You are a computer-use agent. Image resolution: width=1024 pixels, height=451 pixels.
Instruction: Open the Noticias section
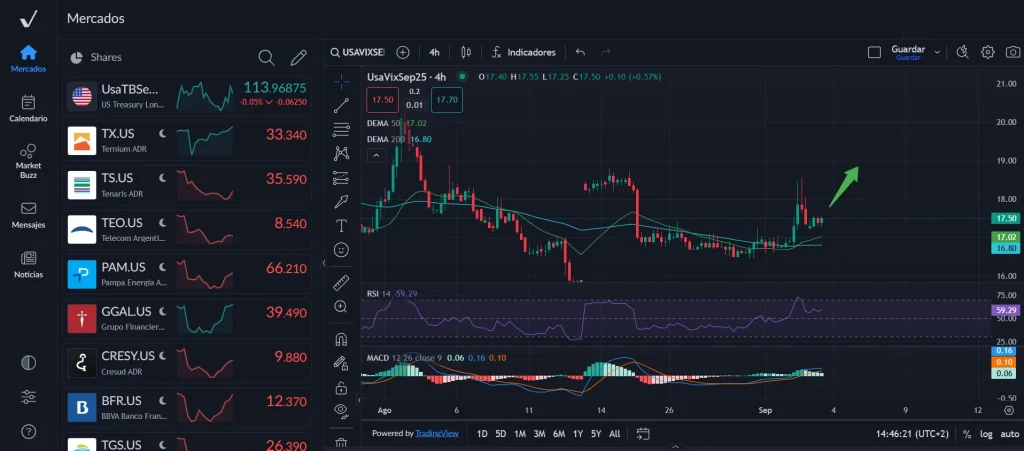tap(28, 265)
